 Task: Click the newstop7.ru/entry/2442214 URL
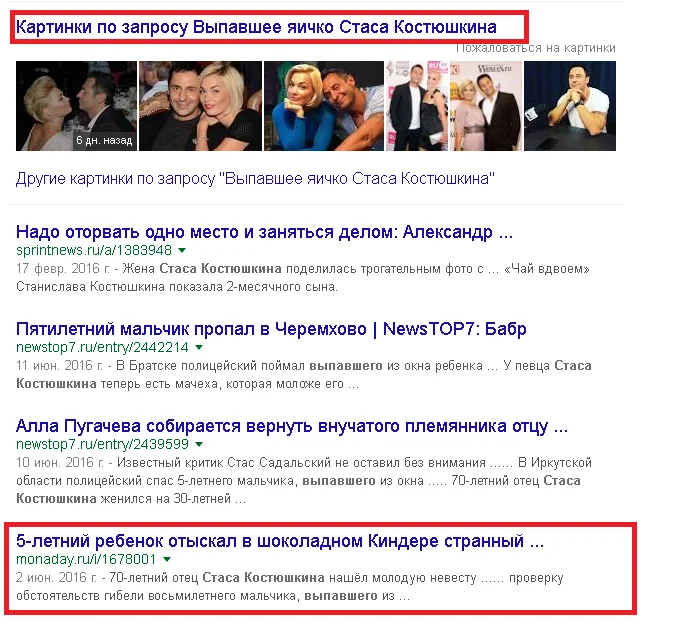[x=102, y=347]
